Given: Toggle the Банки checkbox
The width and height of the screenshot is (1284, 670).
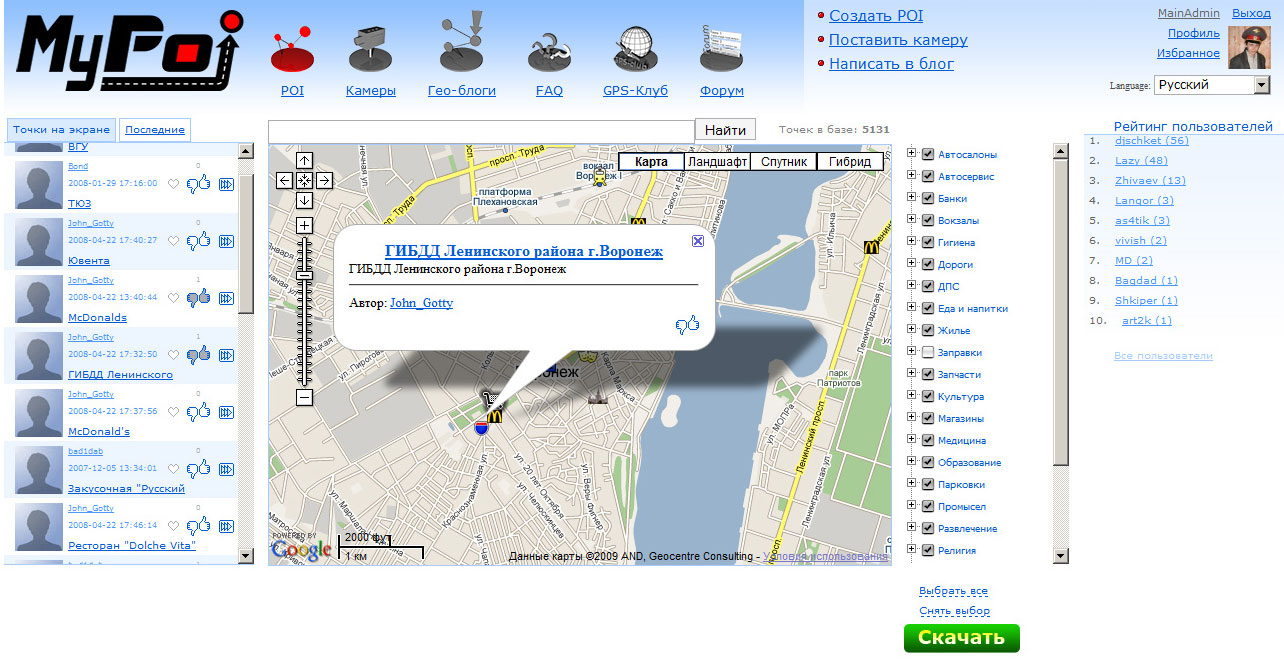Looking at the screenshot, I should click(x=928, y=198).
